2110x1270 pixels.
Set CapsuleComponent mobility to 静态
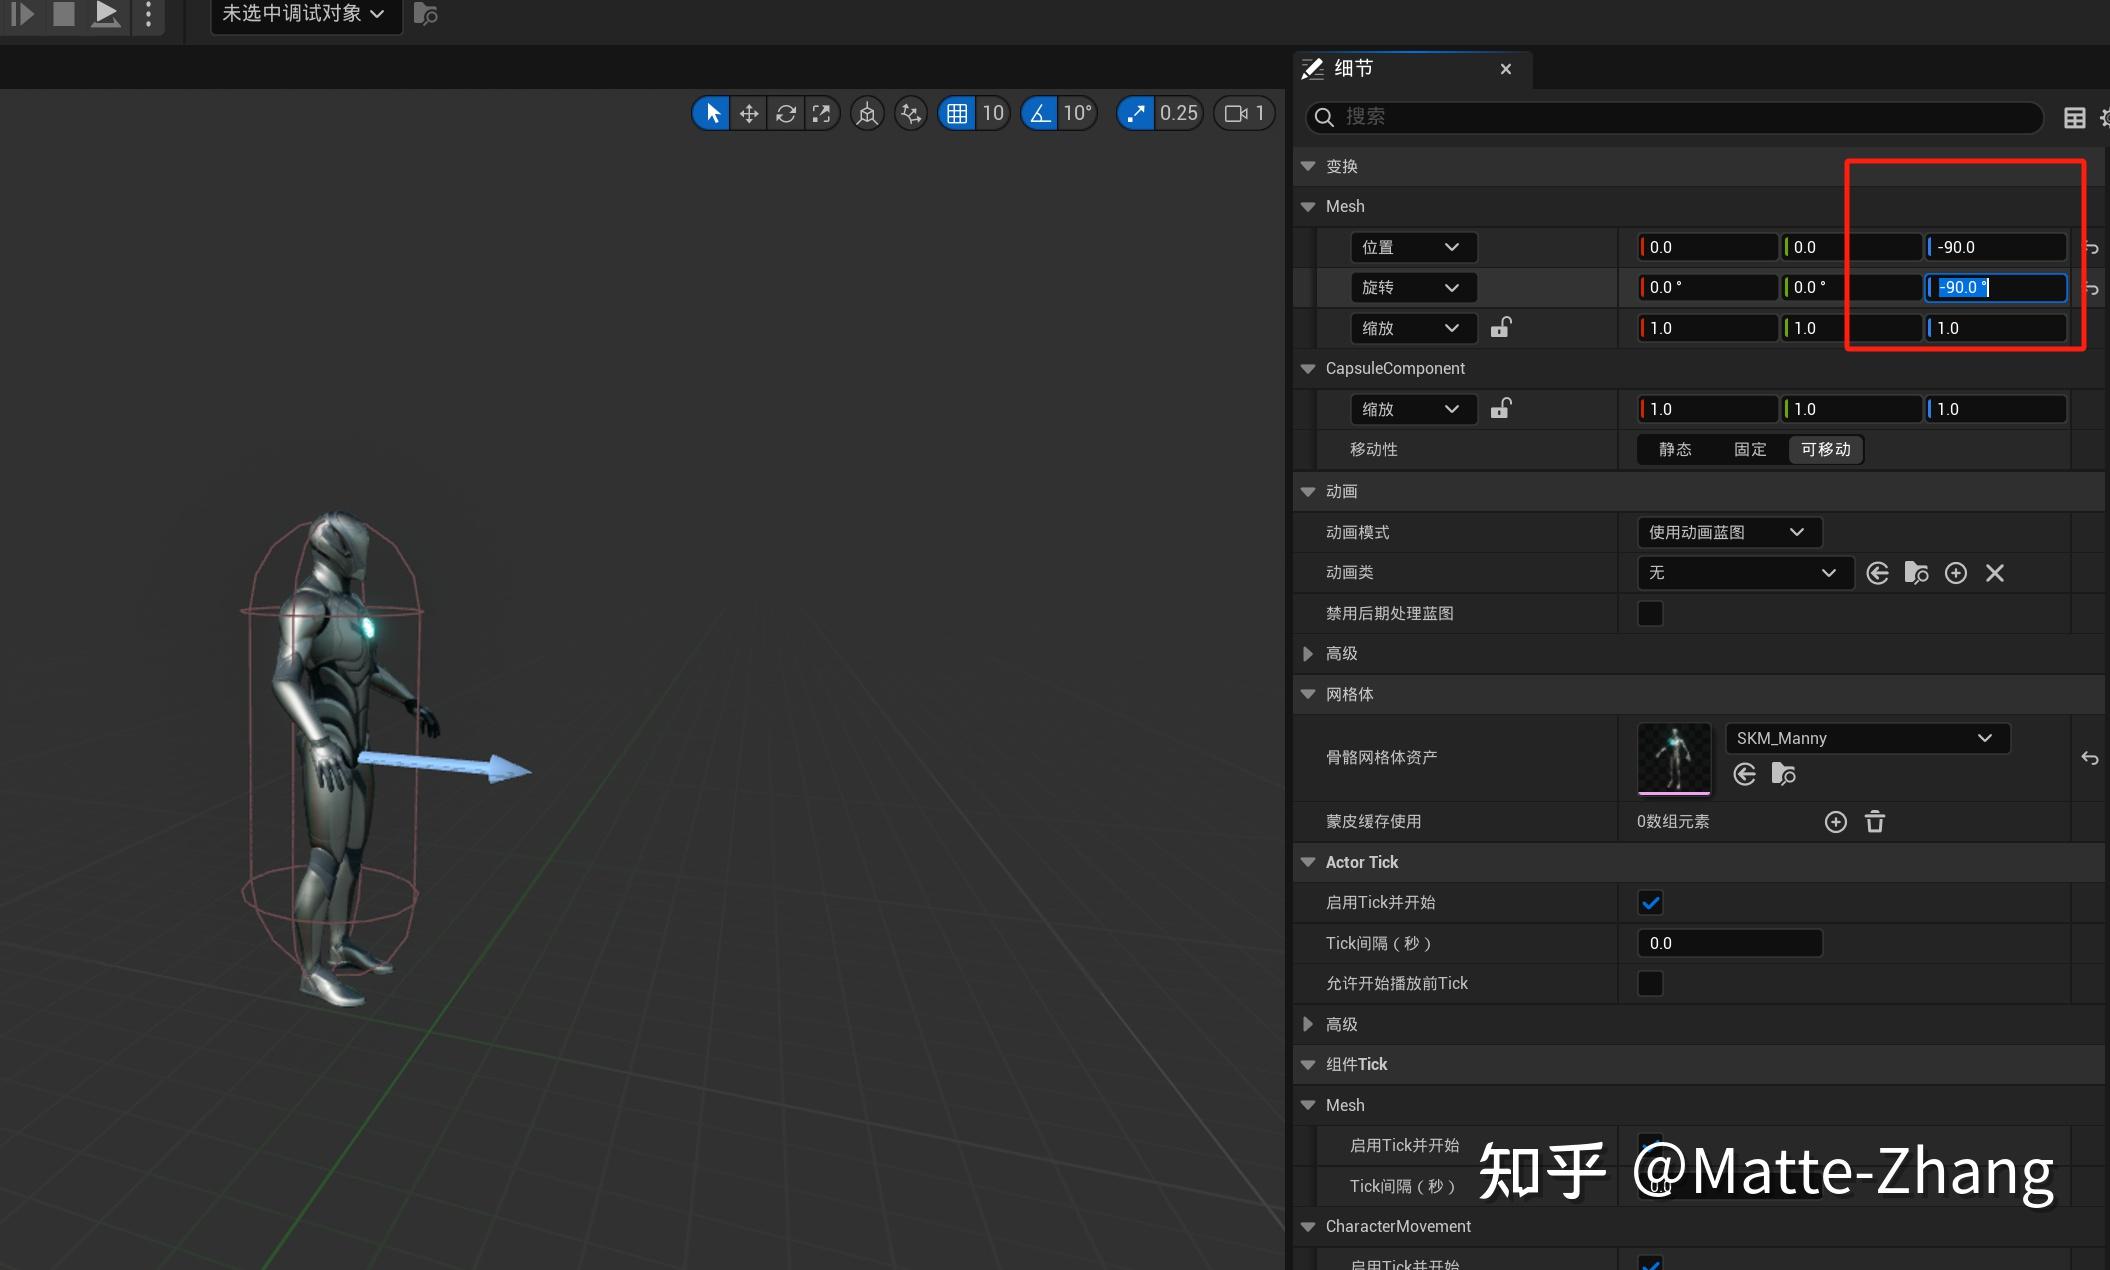point(1675,449)
